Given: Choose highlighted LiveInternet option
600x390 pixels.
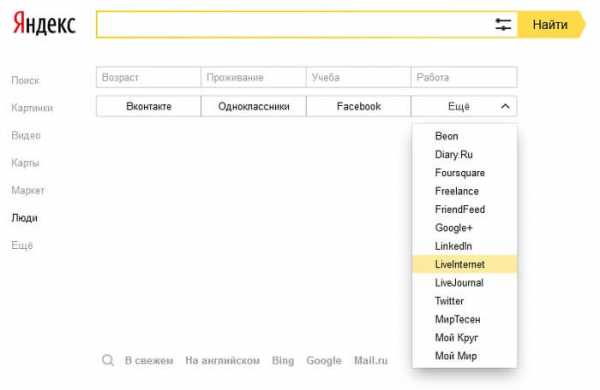Looking at the screenshot, I should tap(465, 264).
